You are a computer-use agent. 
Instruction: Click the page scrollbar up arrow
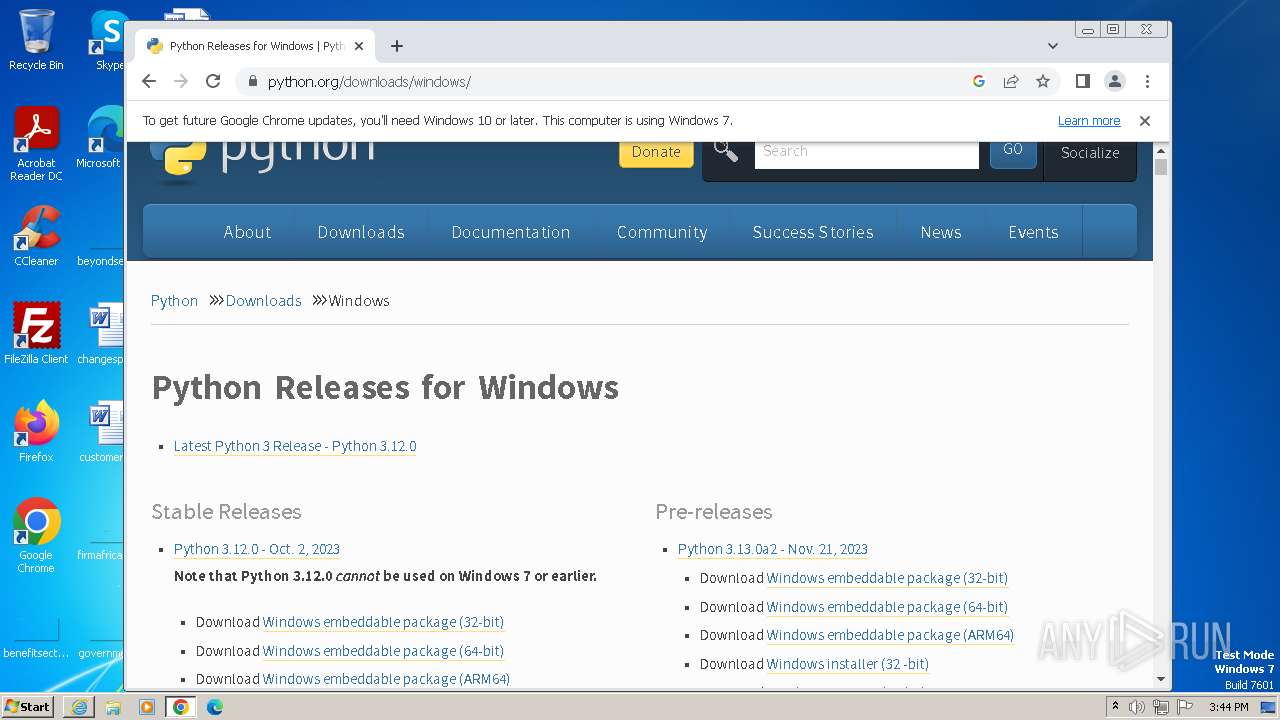[1161, 150]
